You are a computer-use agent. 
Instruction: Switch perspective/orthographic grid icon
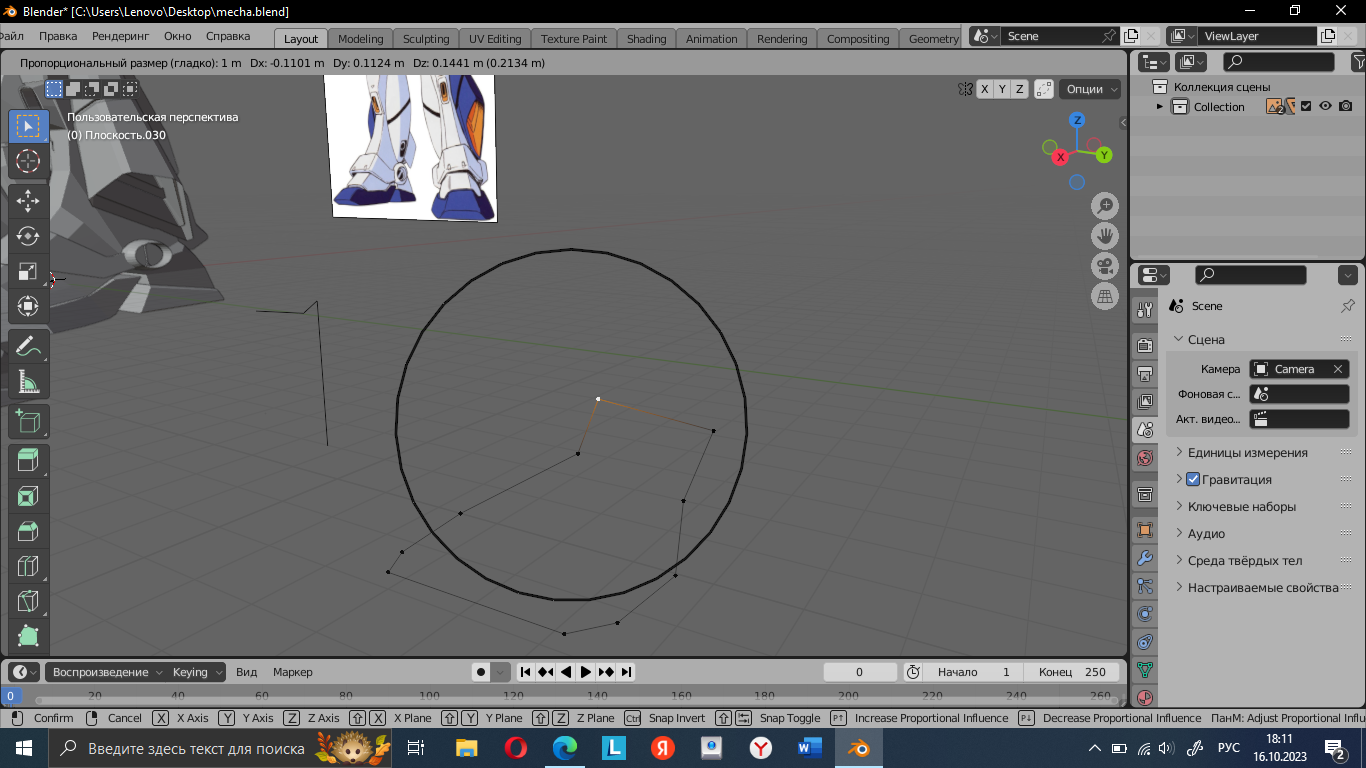click(1105, 296)
